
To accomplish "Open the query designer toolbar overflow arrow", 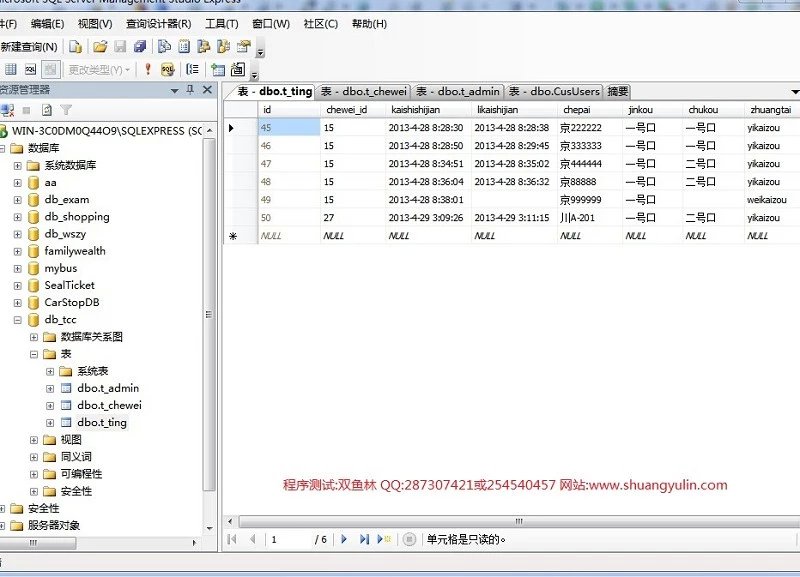I will click(254, 75).
